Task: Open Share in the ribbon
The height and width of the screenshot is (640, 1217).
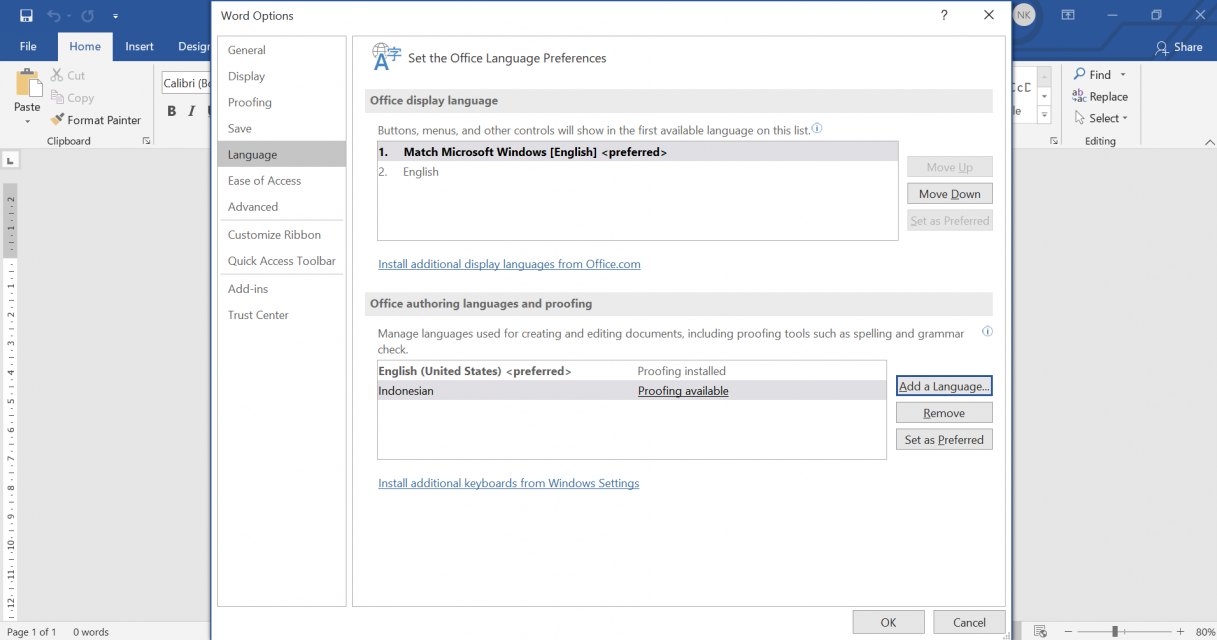Action: pos(1178,47)
